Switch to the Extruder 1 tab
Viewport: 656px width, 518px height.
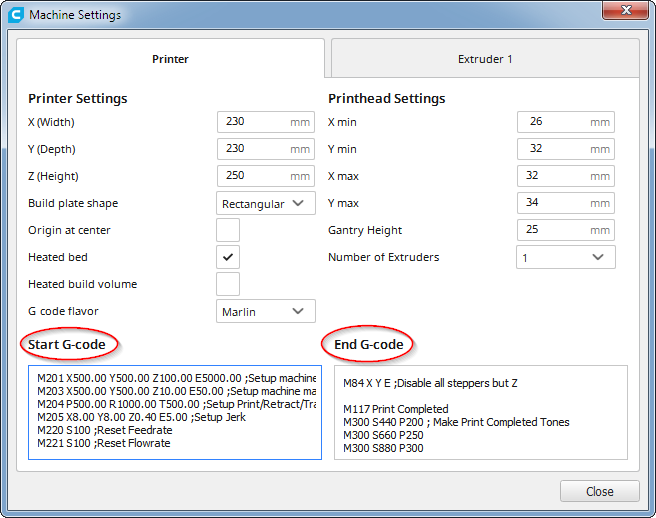(484, 59)
